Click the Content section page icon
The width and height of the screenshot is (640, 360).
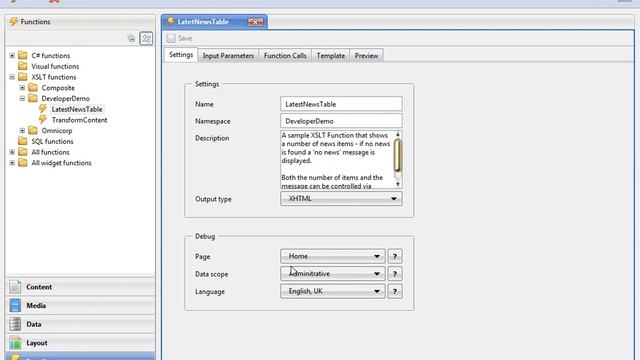click(x=15, y=287)
